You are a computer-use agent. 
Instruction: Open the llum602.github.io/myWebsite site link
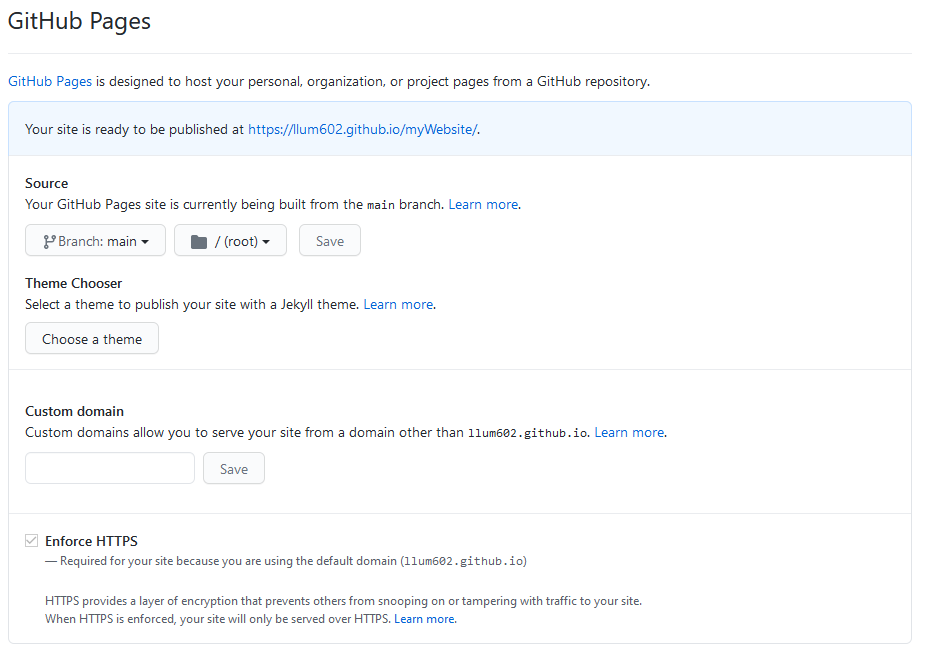[x=362, y=129]
